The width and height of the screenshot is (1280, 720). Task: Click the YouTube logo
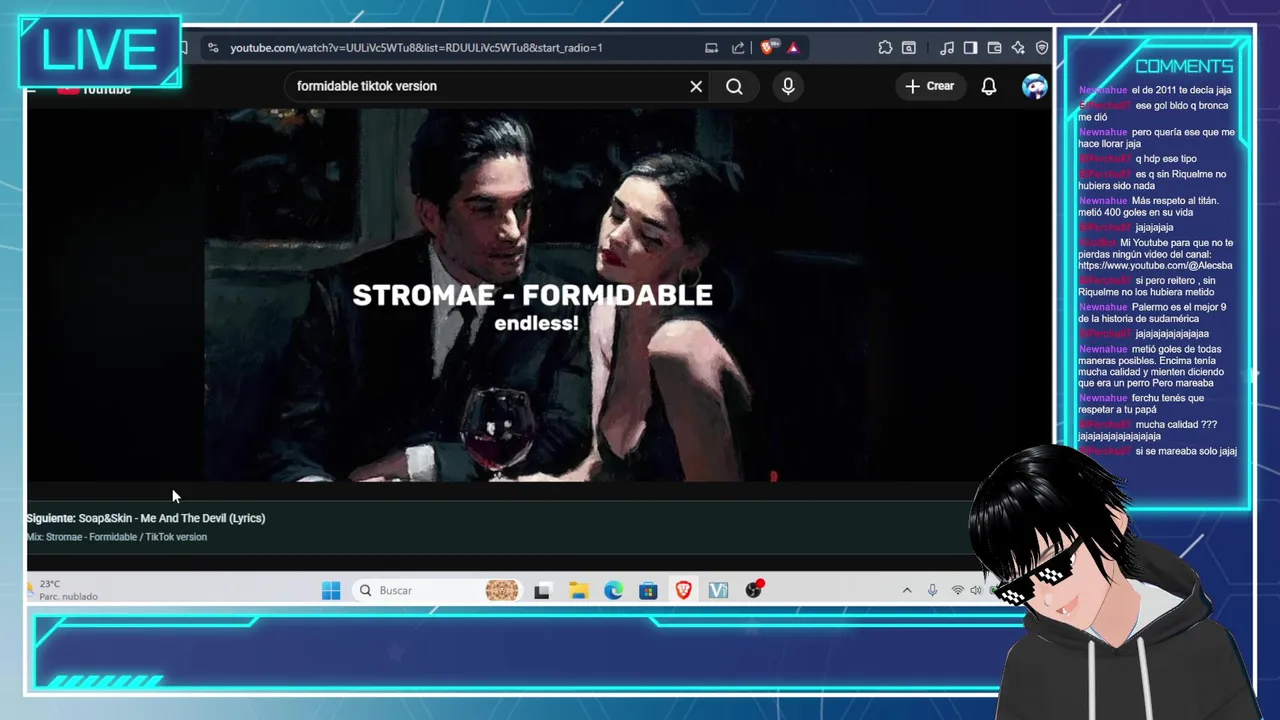pyautogui.click(x=94, y=89)
